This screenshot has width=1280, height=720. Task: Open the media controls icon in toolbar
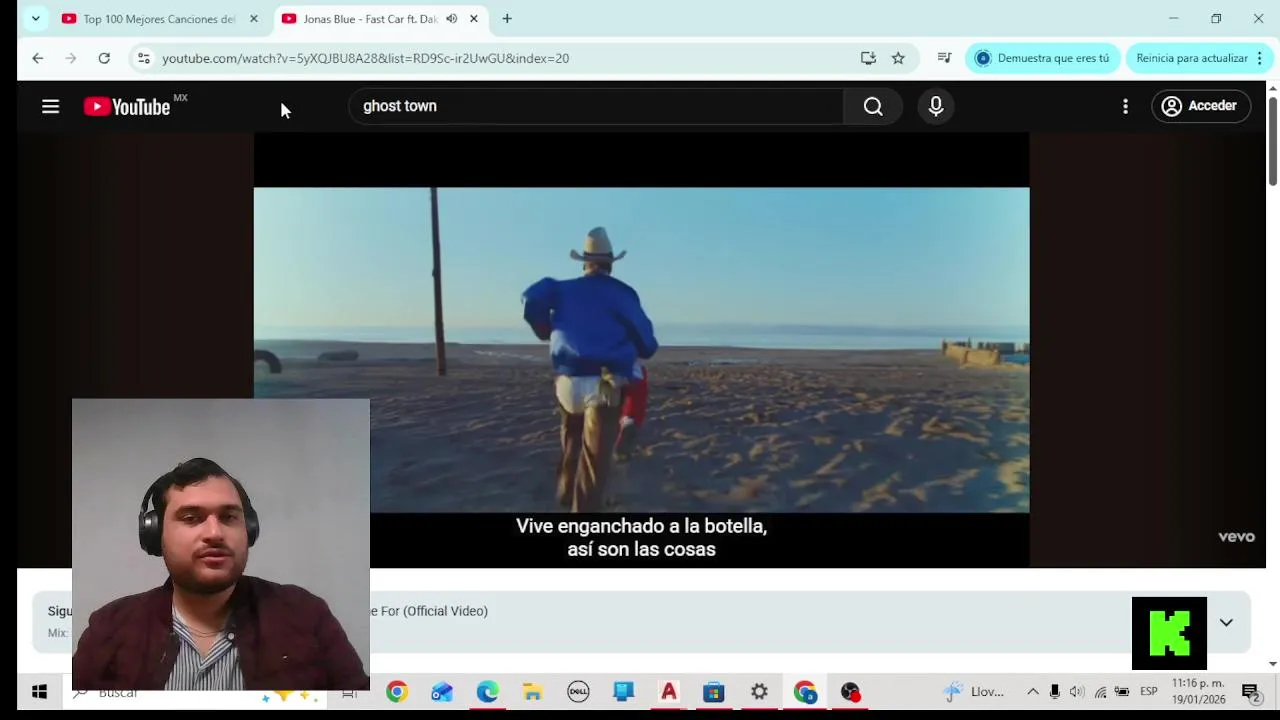[x=944, y=58]
